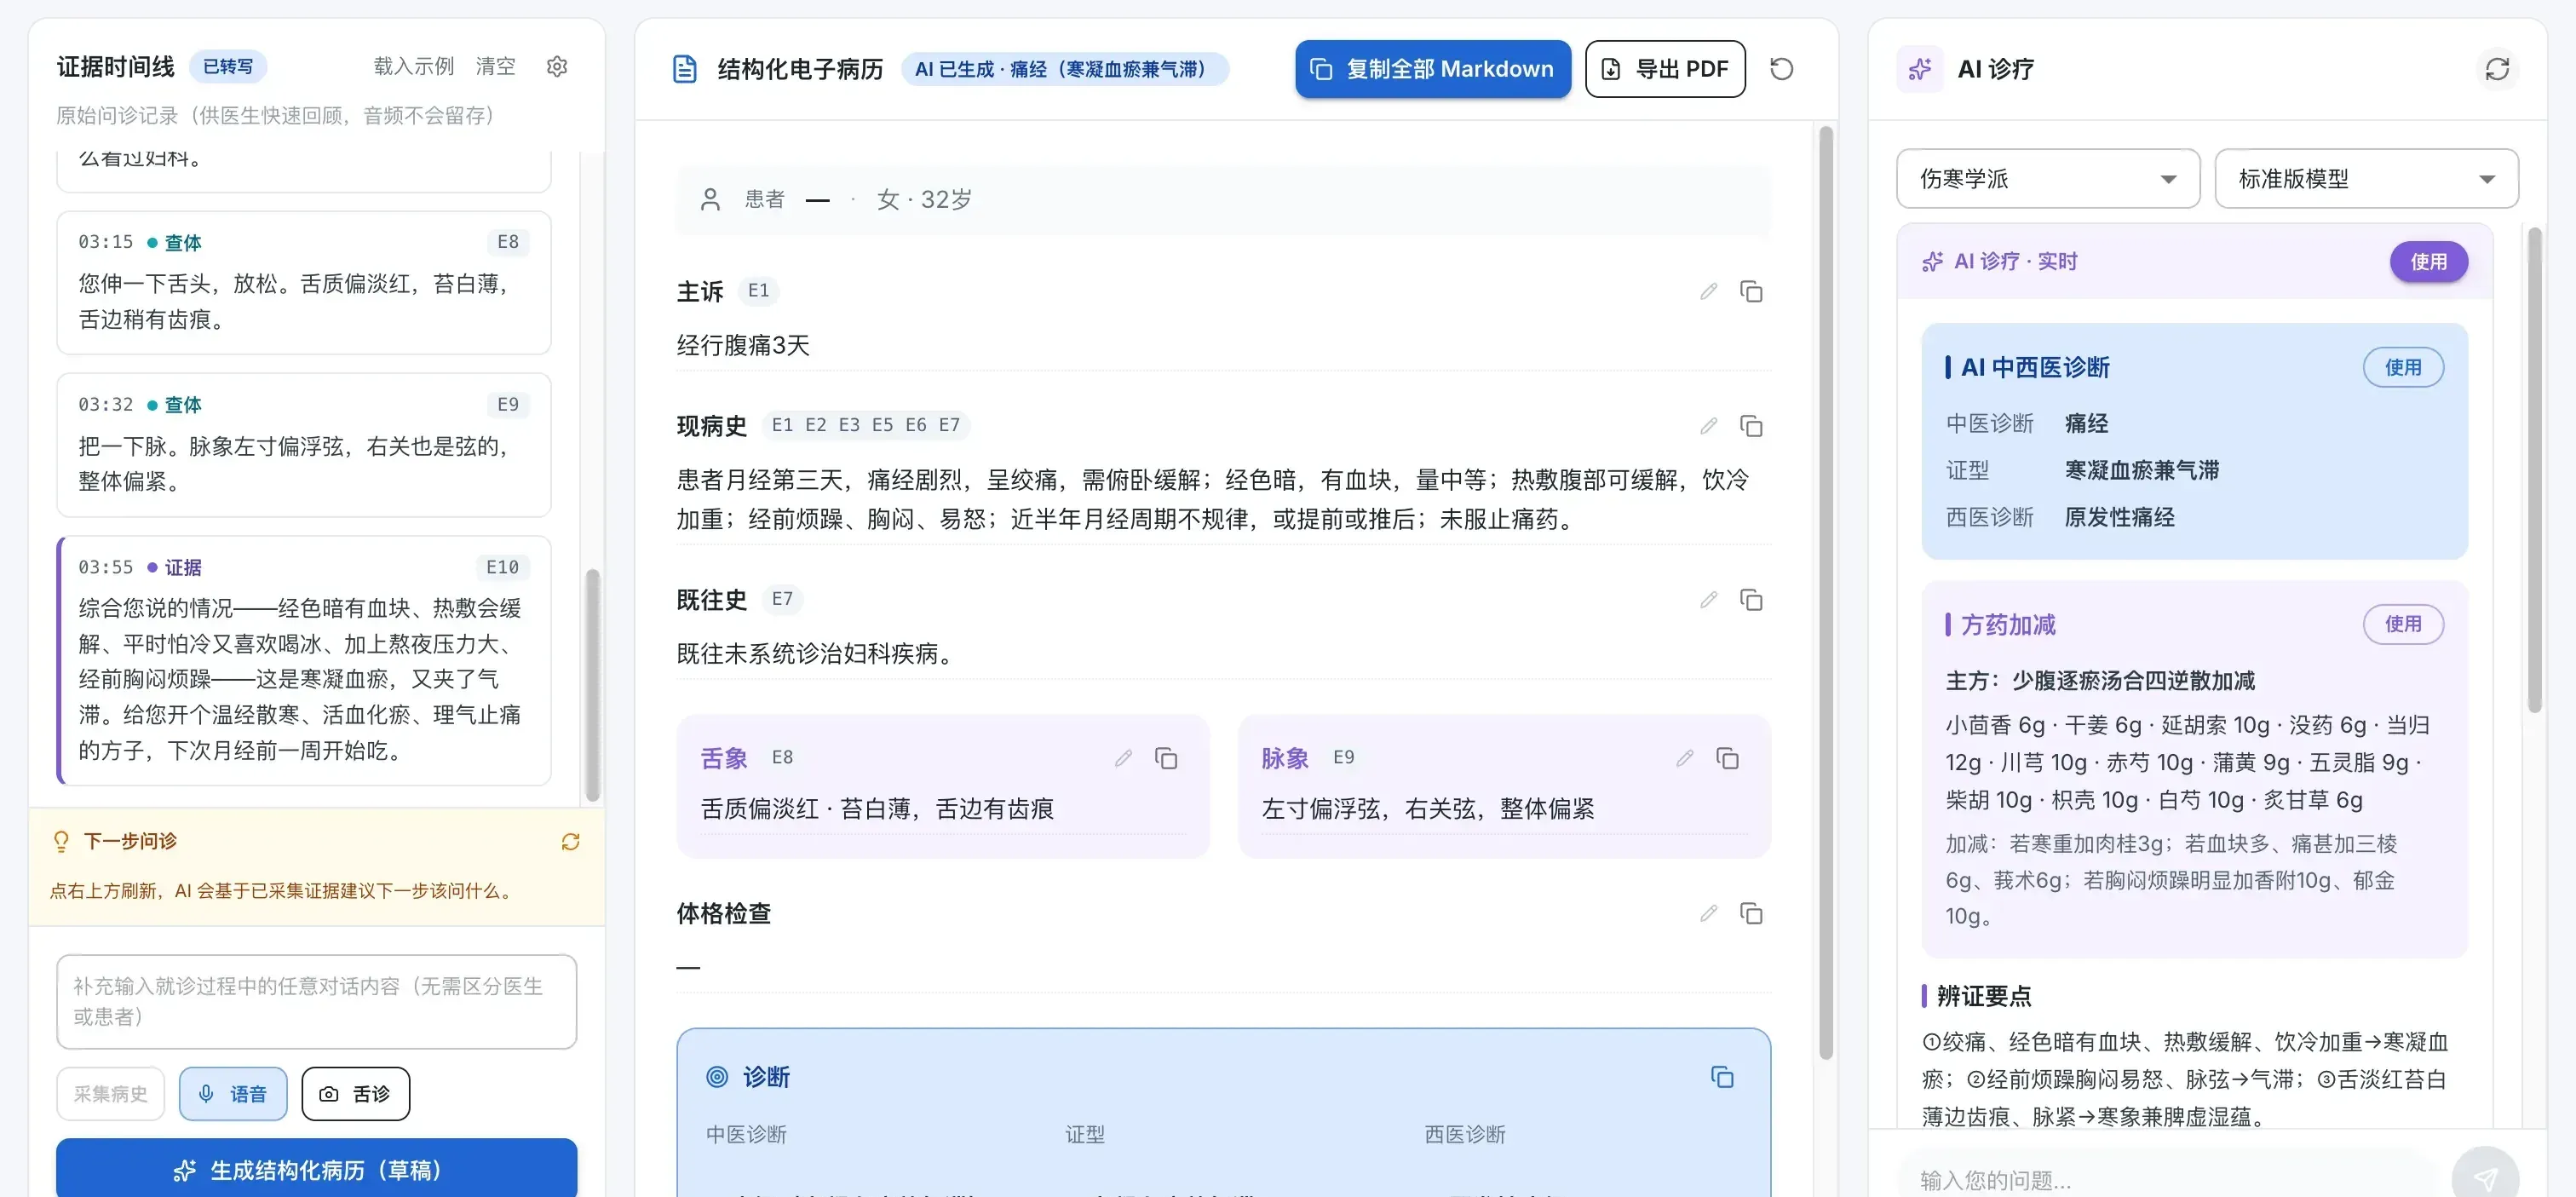Copy the 脉象 card content
The height and width of the screenshot is (1197, 2576).
point(1728,758)
